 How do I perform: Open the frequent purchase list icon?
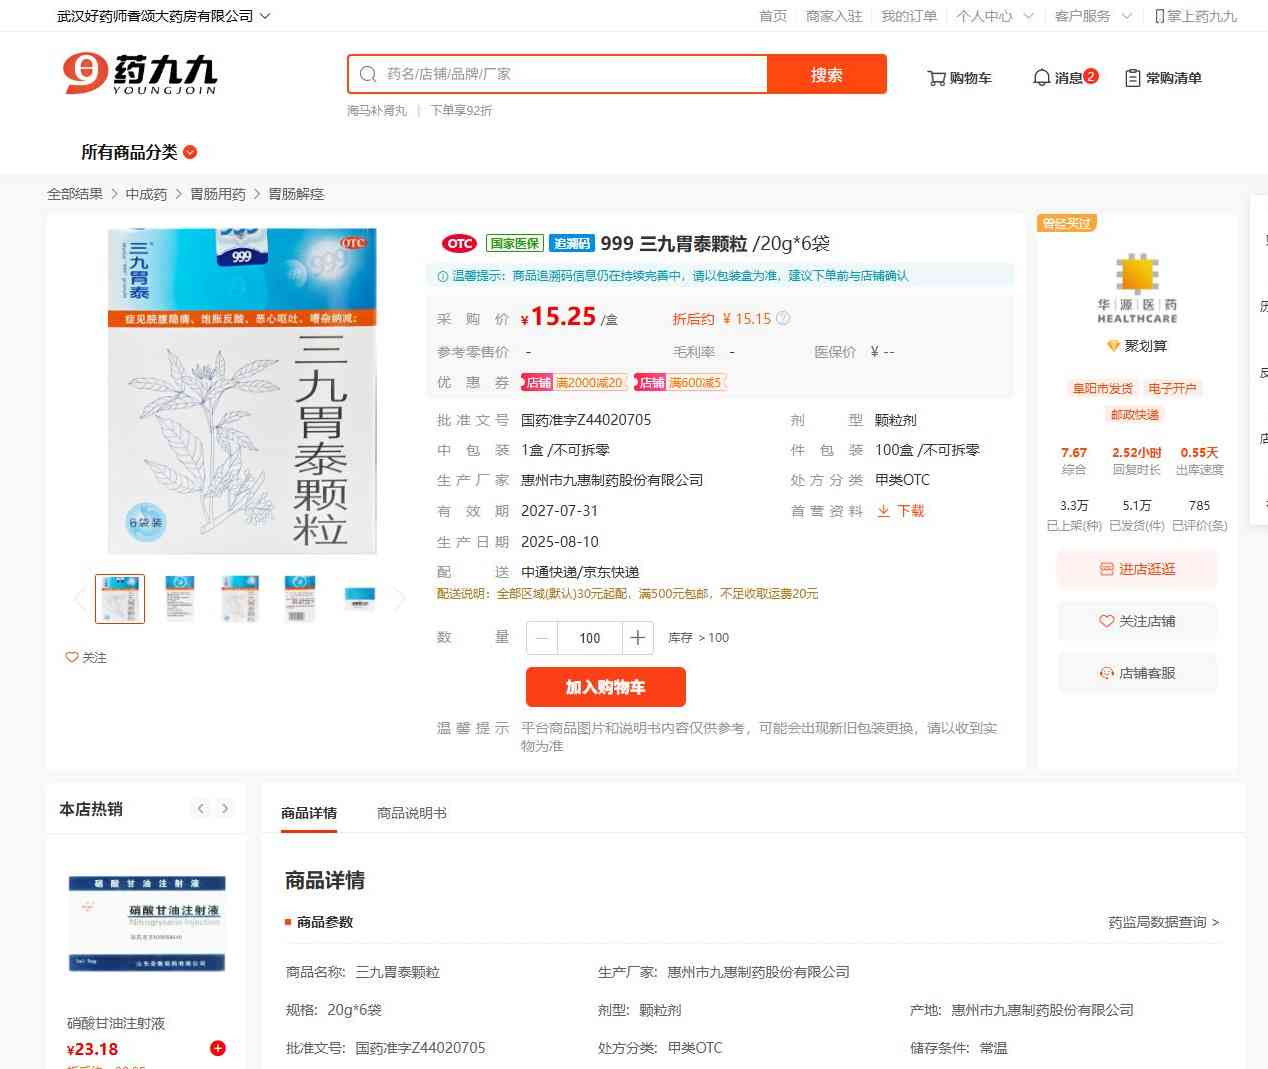point(1132,78)
